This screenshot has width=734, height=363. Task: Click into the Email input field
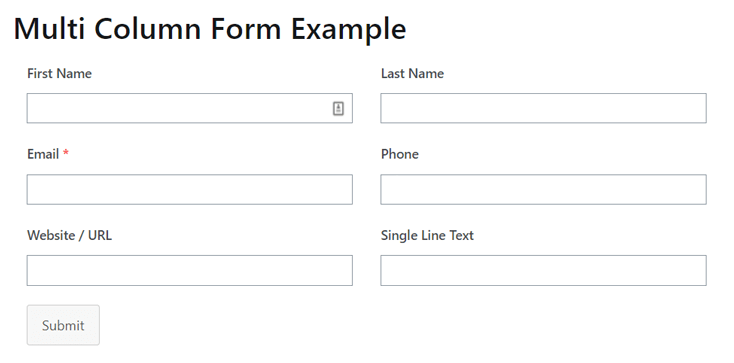190,189
